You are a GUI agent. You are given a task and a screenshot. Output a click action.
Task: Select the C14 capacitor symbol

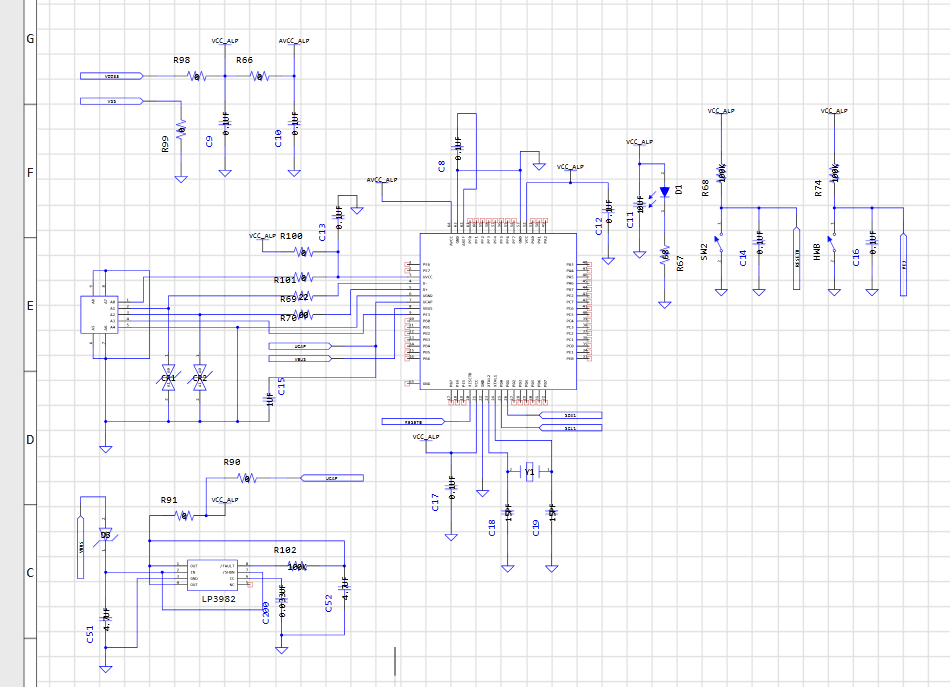pos(759,242)
